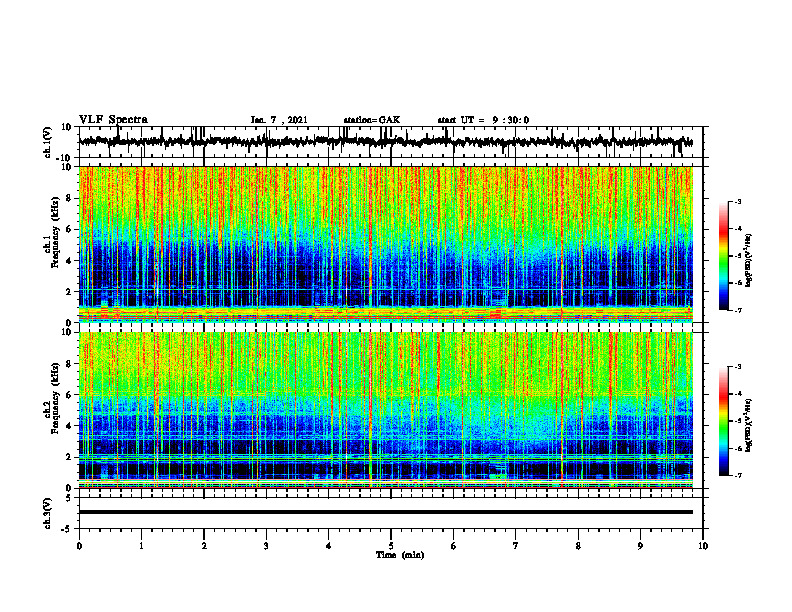Click the "4" kHz tick on ch.2 frequency axis

coord(69,426)
